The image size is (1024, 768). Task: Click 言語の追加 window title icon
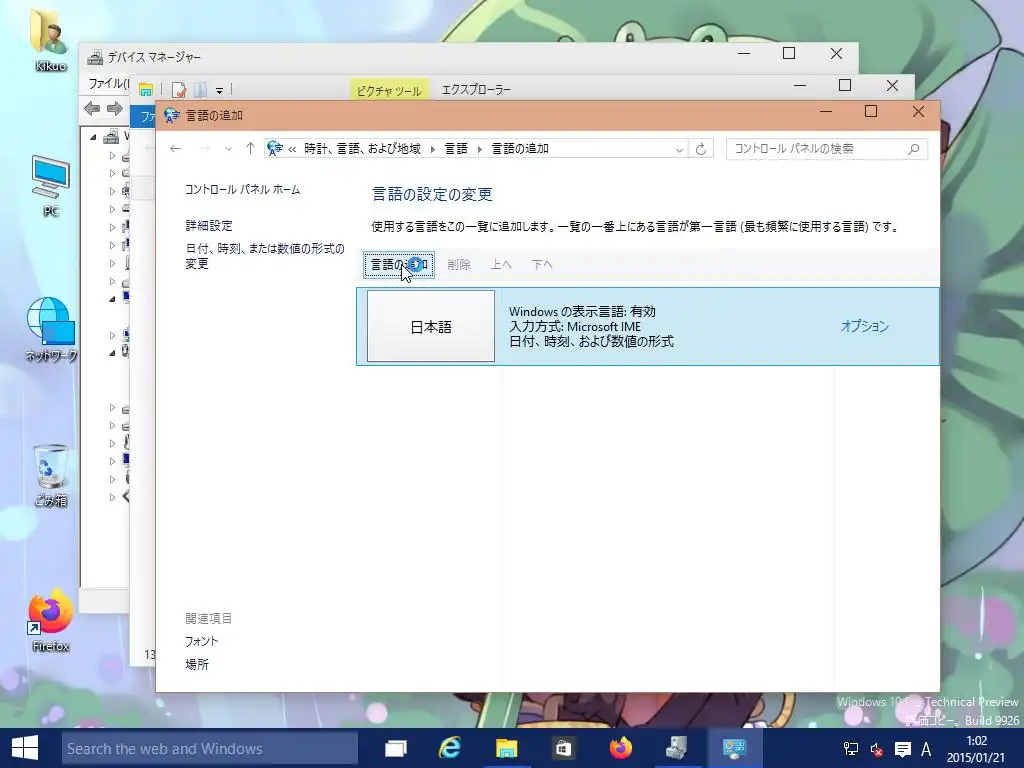point(172,116)
